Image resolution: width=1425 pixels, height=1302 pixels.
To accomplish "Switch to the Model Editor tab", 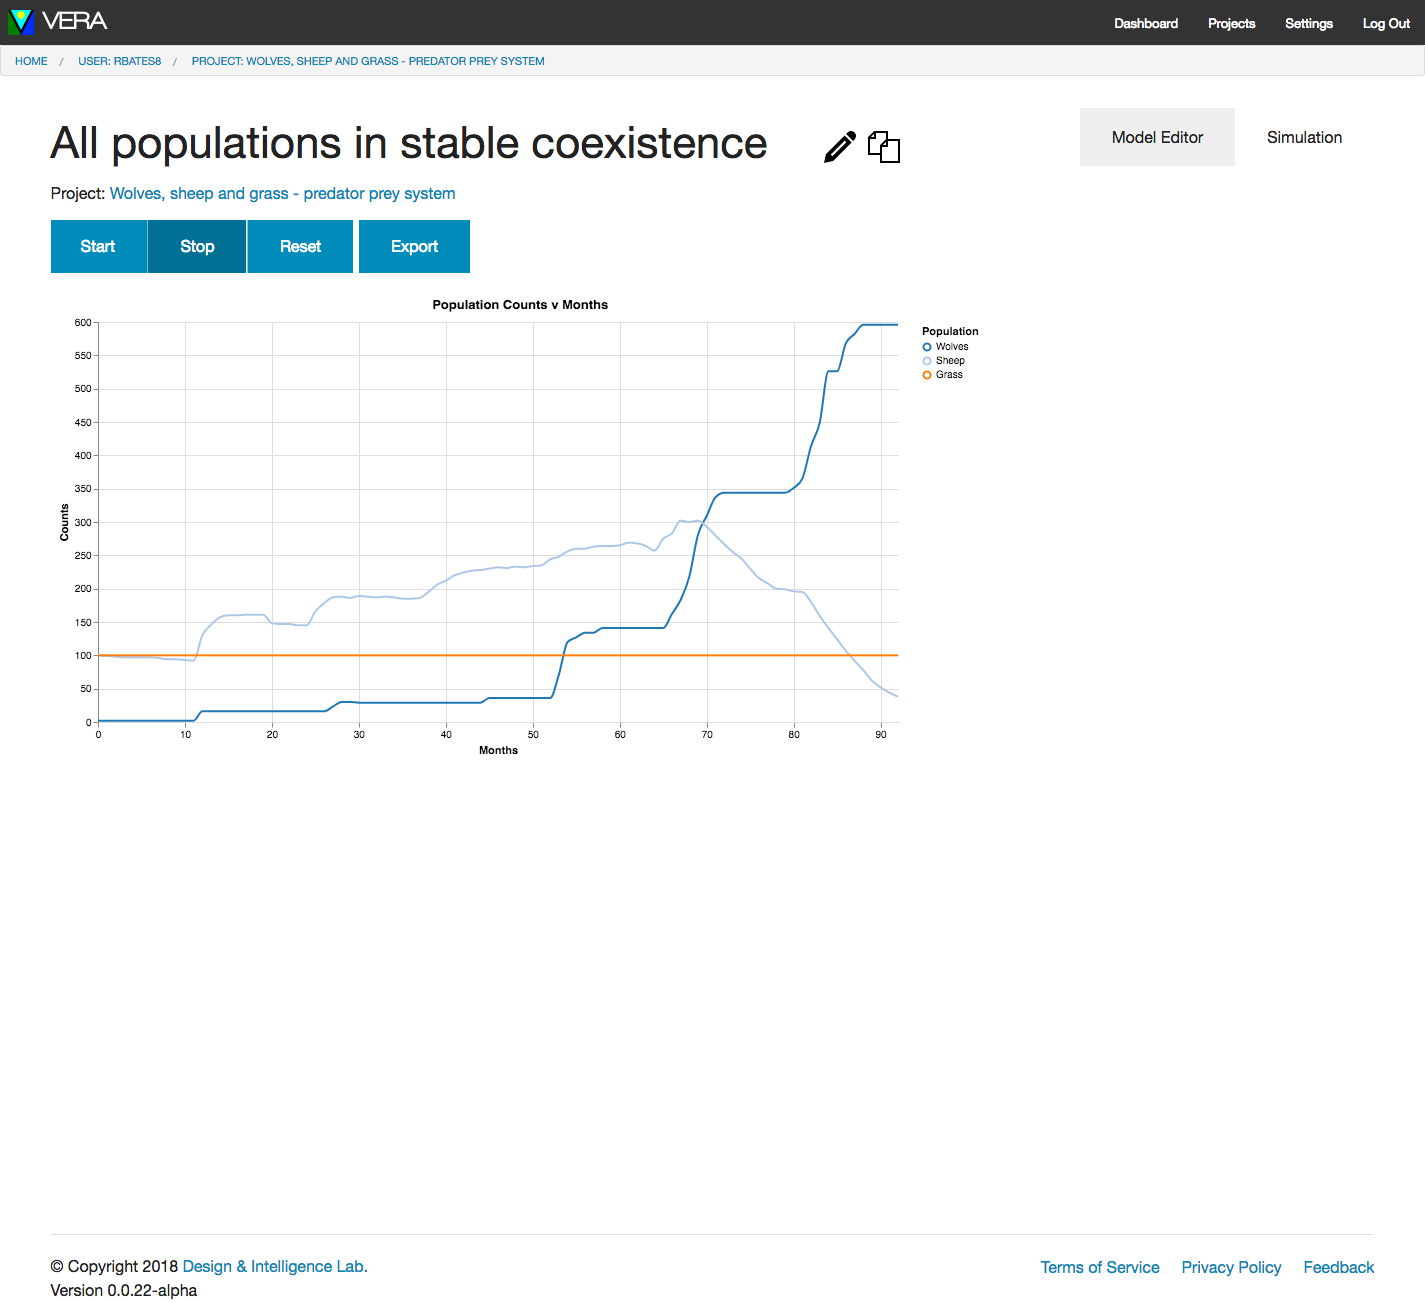I will (x=1157, y=137).
